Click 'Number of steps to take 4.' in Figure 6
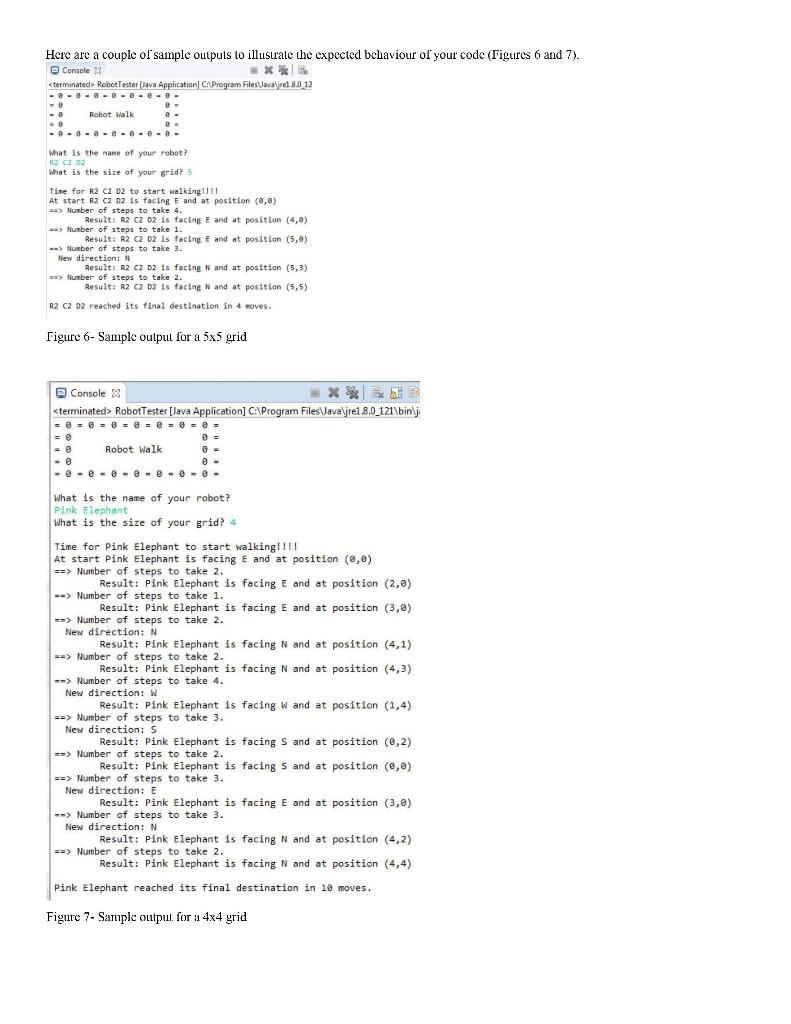The image size is (791, 1024). [x=116, y=210]
